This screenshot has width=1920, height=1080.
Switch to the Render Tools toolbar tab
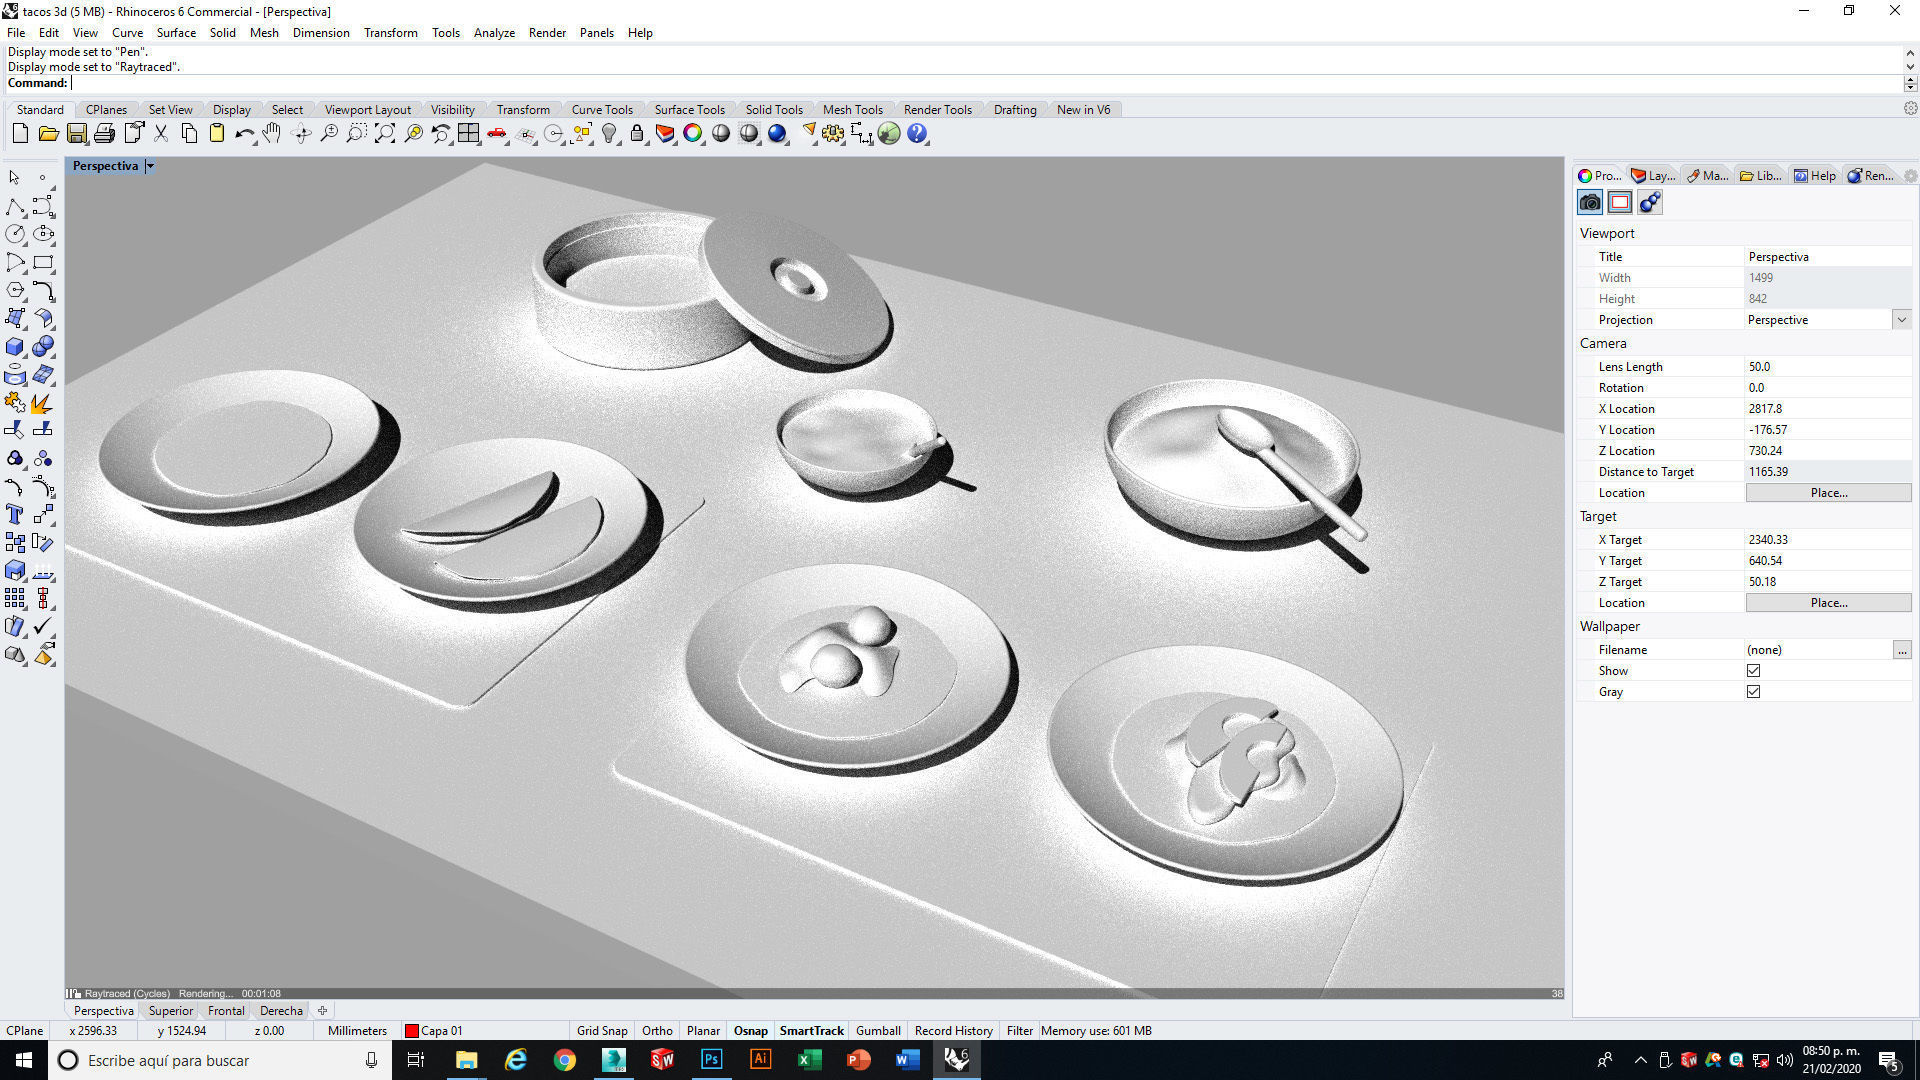(937, 110)
